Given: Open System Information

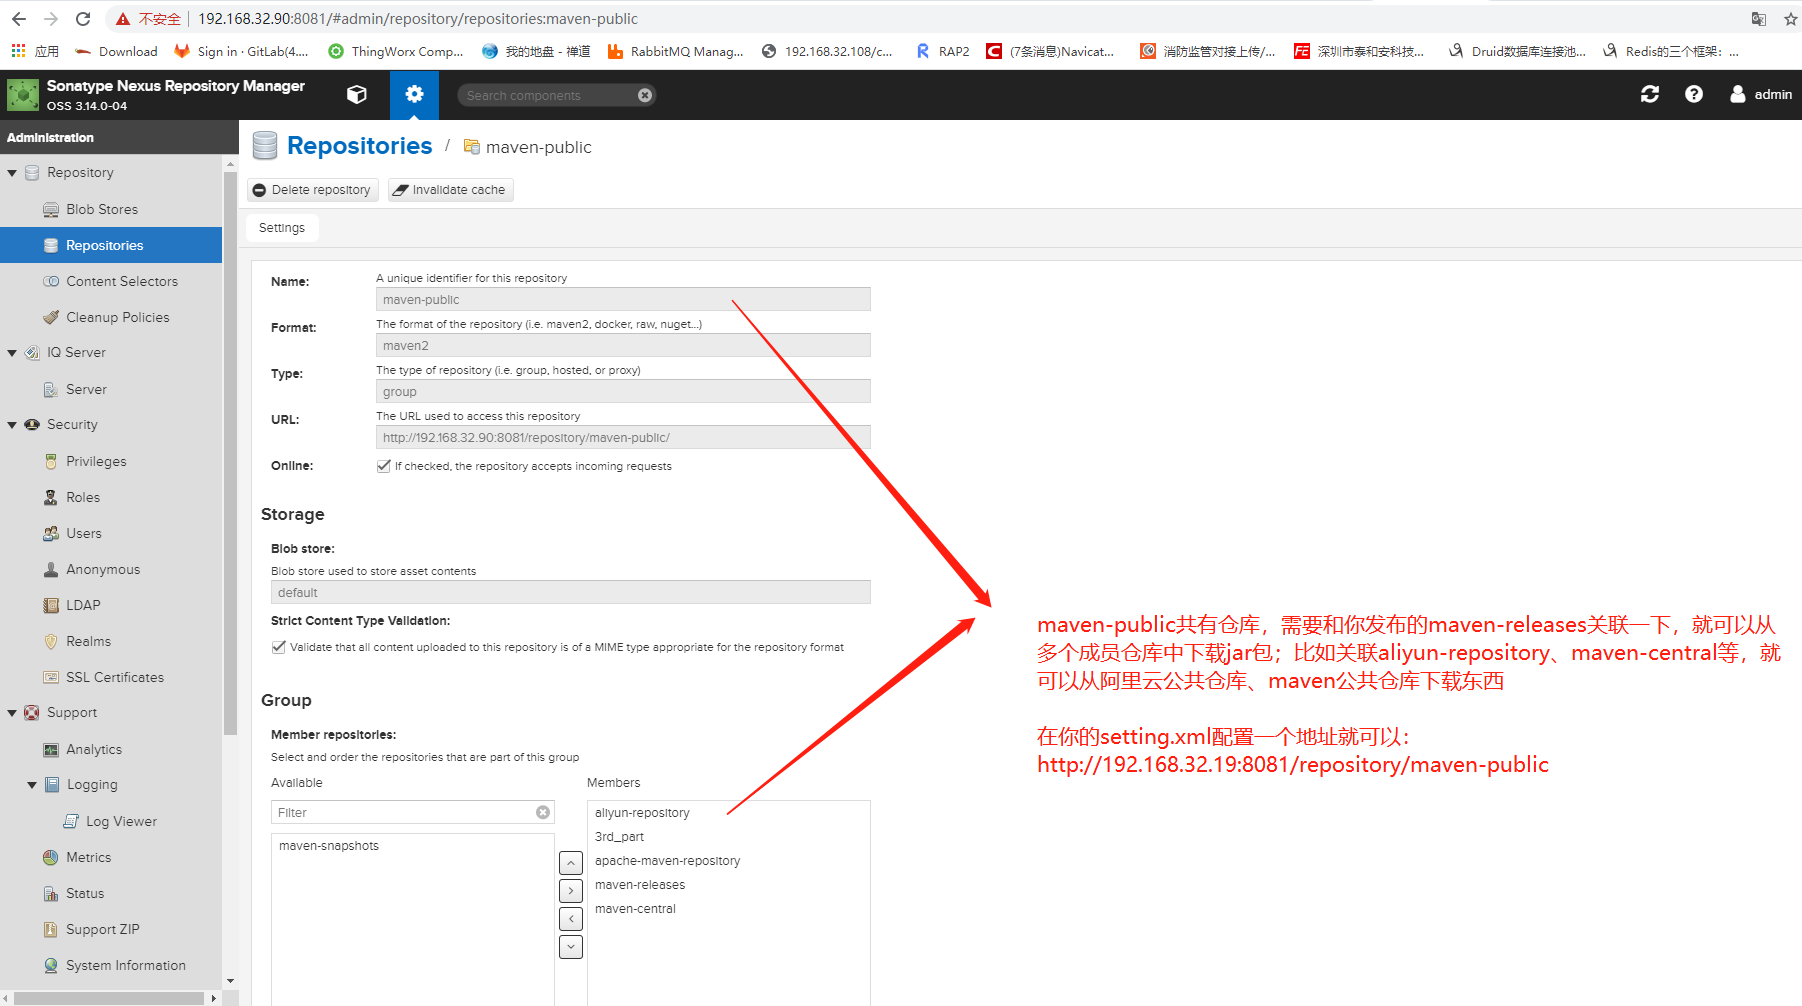Looking at the screenshot, I should coord(125,965).
